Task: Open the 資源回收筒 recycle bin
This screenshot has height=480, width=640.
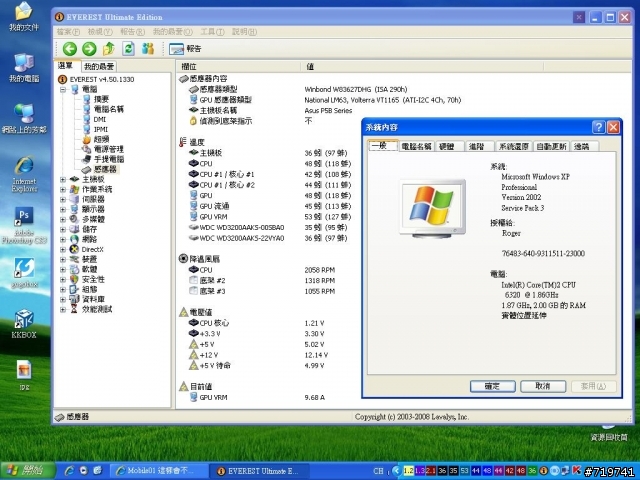Action: tap(609, 433)
